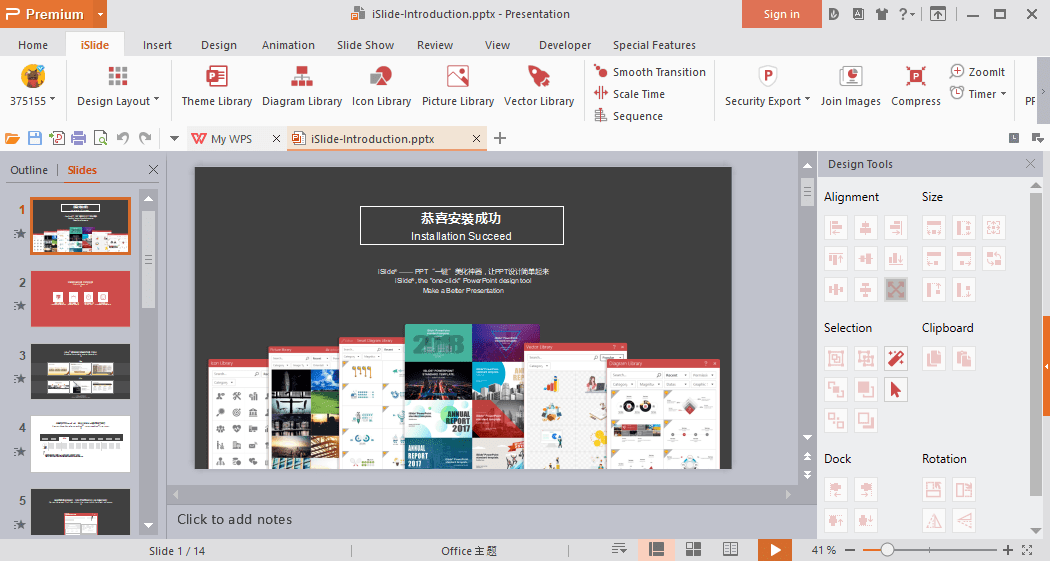Click the zoom in plus button
The image size is (1050, 561).
1008,550
